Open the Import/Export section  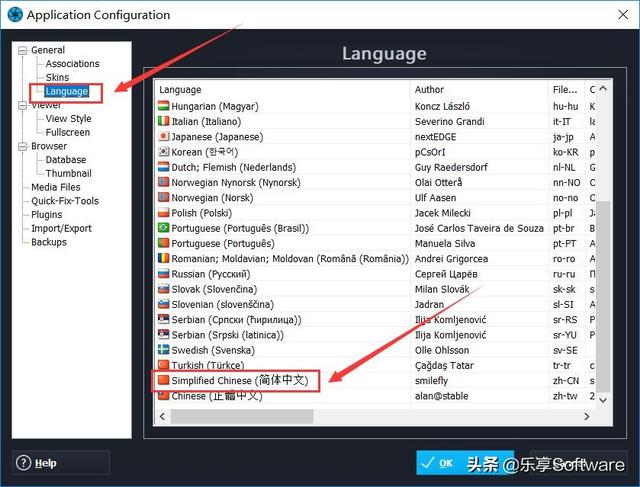point(61,228)
